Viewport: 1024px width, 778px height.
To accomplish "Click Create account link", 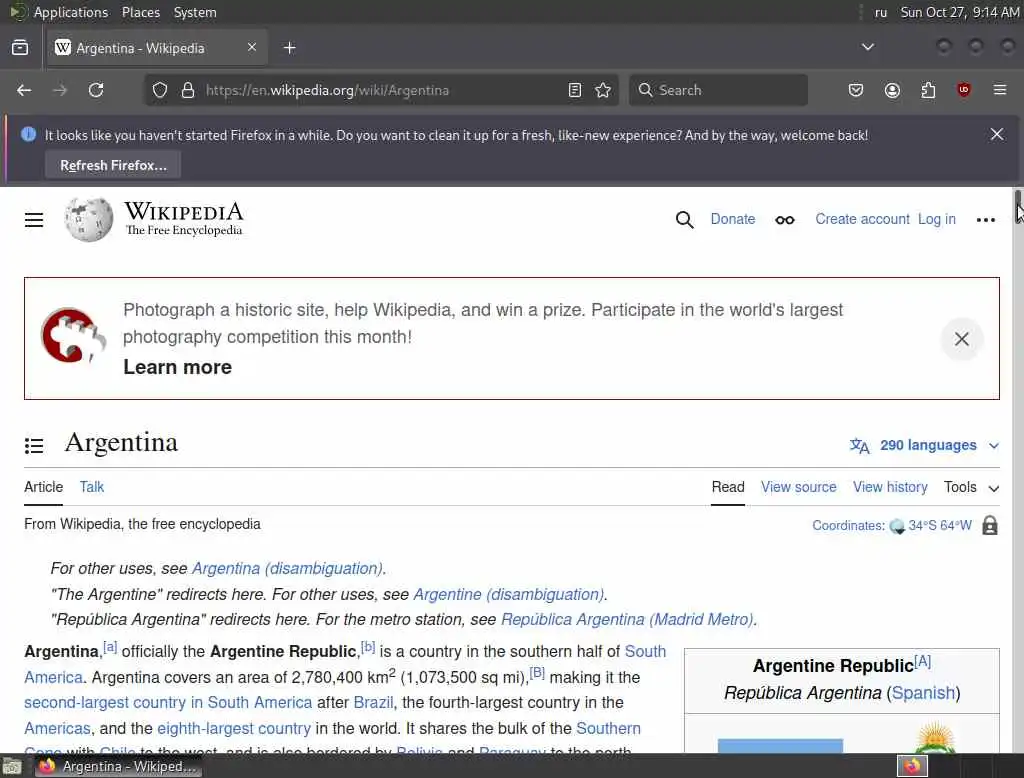I will (x=862, y=219).
